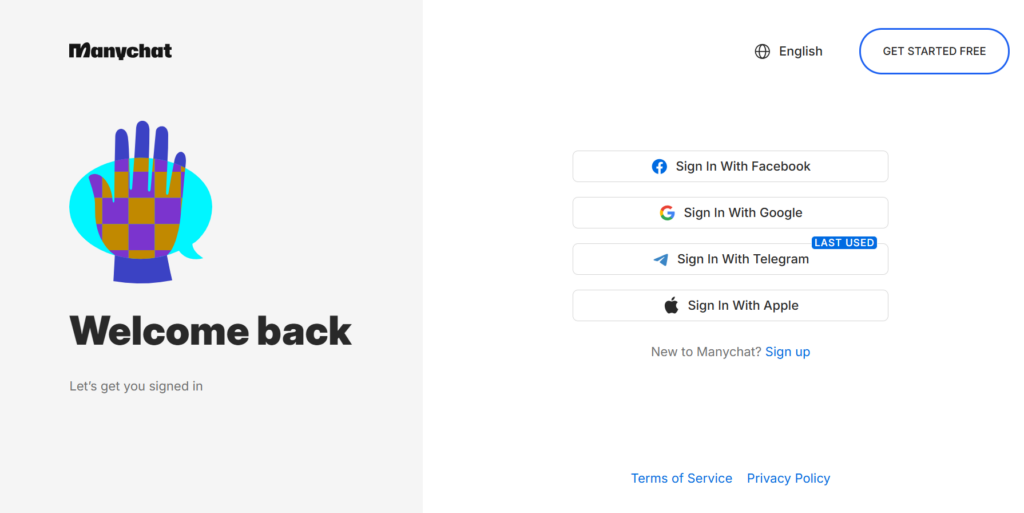Click the Welcome back heading

(x=210, y=331)
